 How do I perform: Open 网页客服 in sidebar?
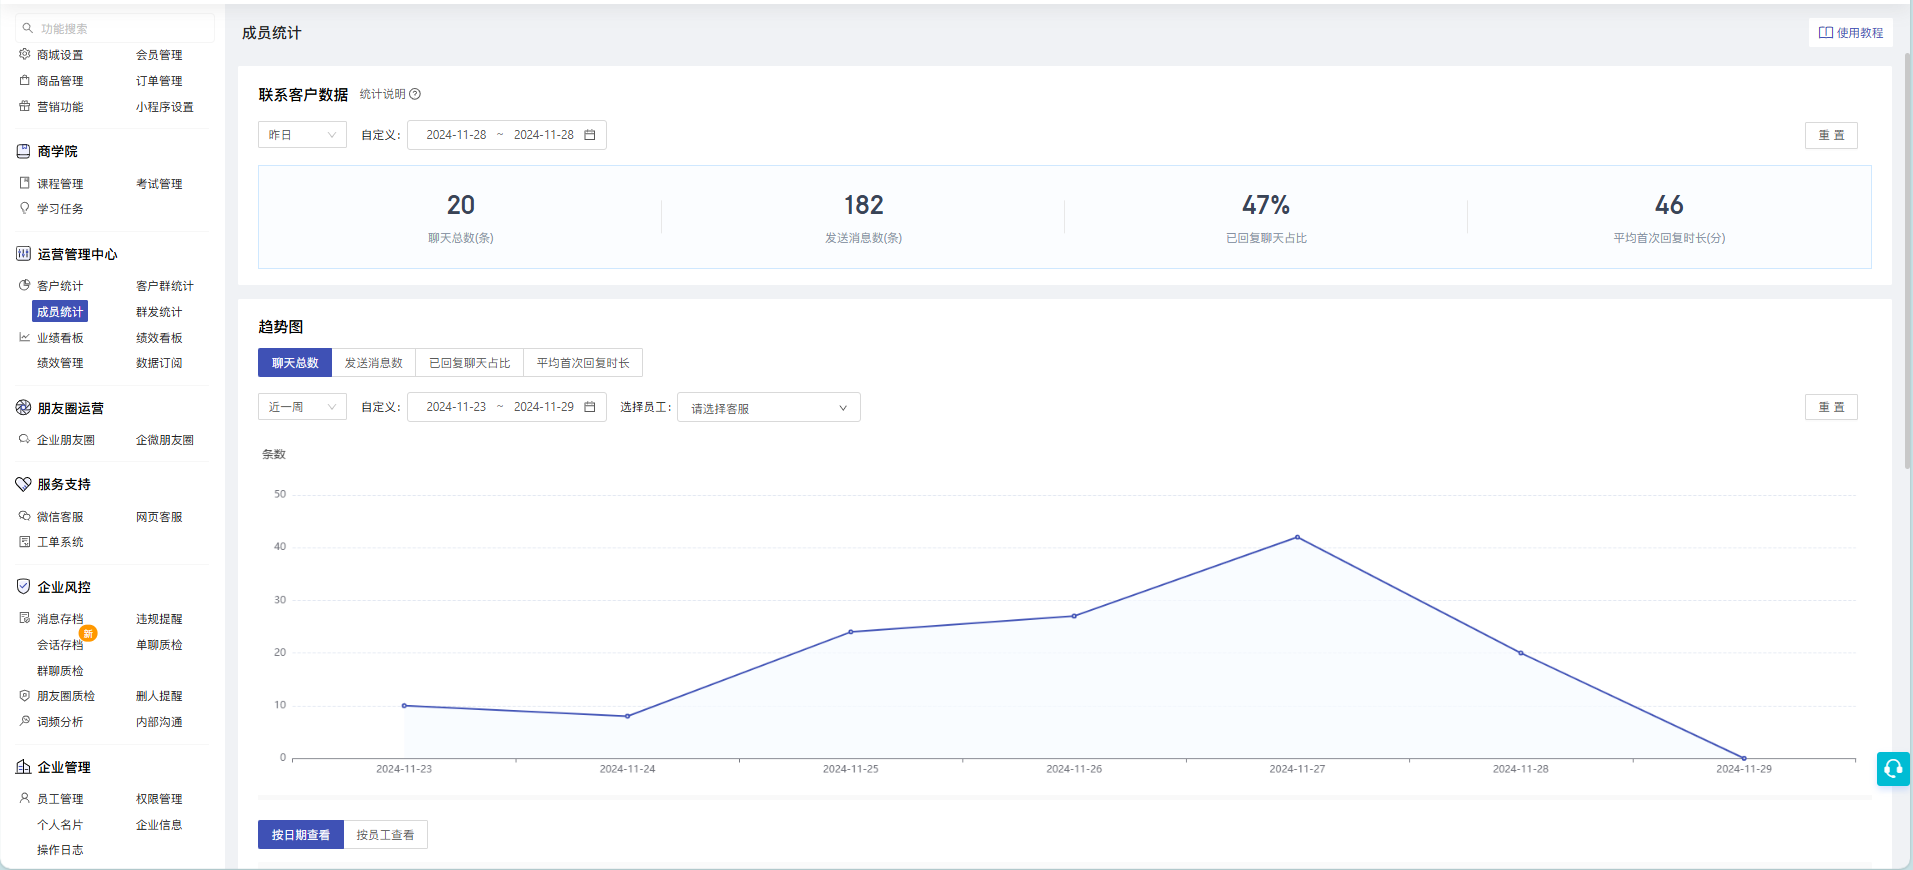[159, 517]
